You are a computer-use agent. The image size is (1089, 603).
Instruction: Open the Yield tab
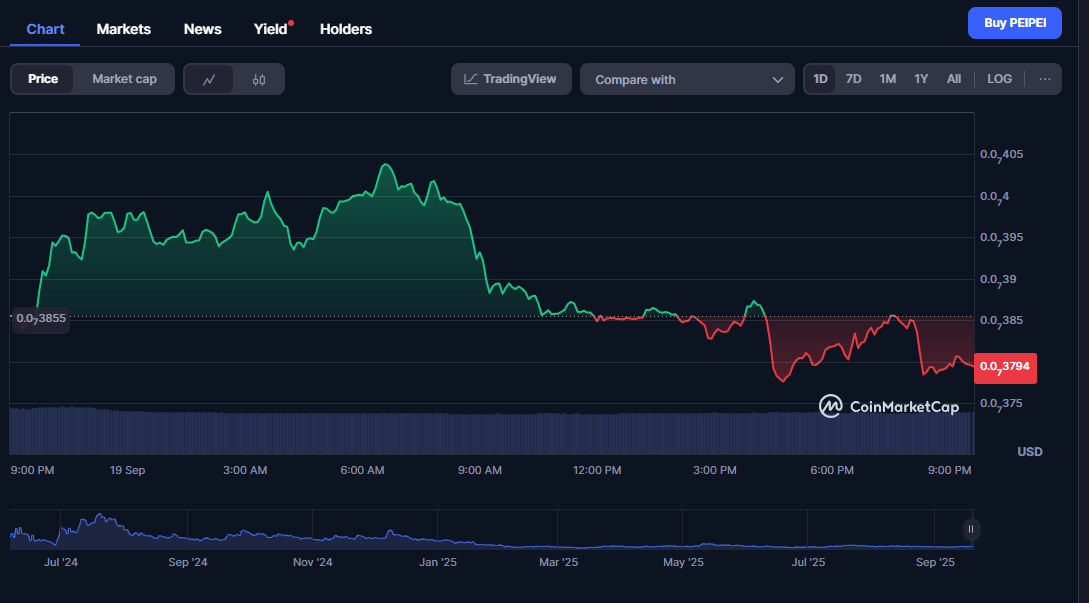(x=269, y=29)
